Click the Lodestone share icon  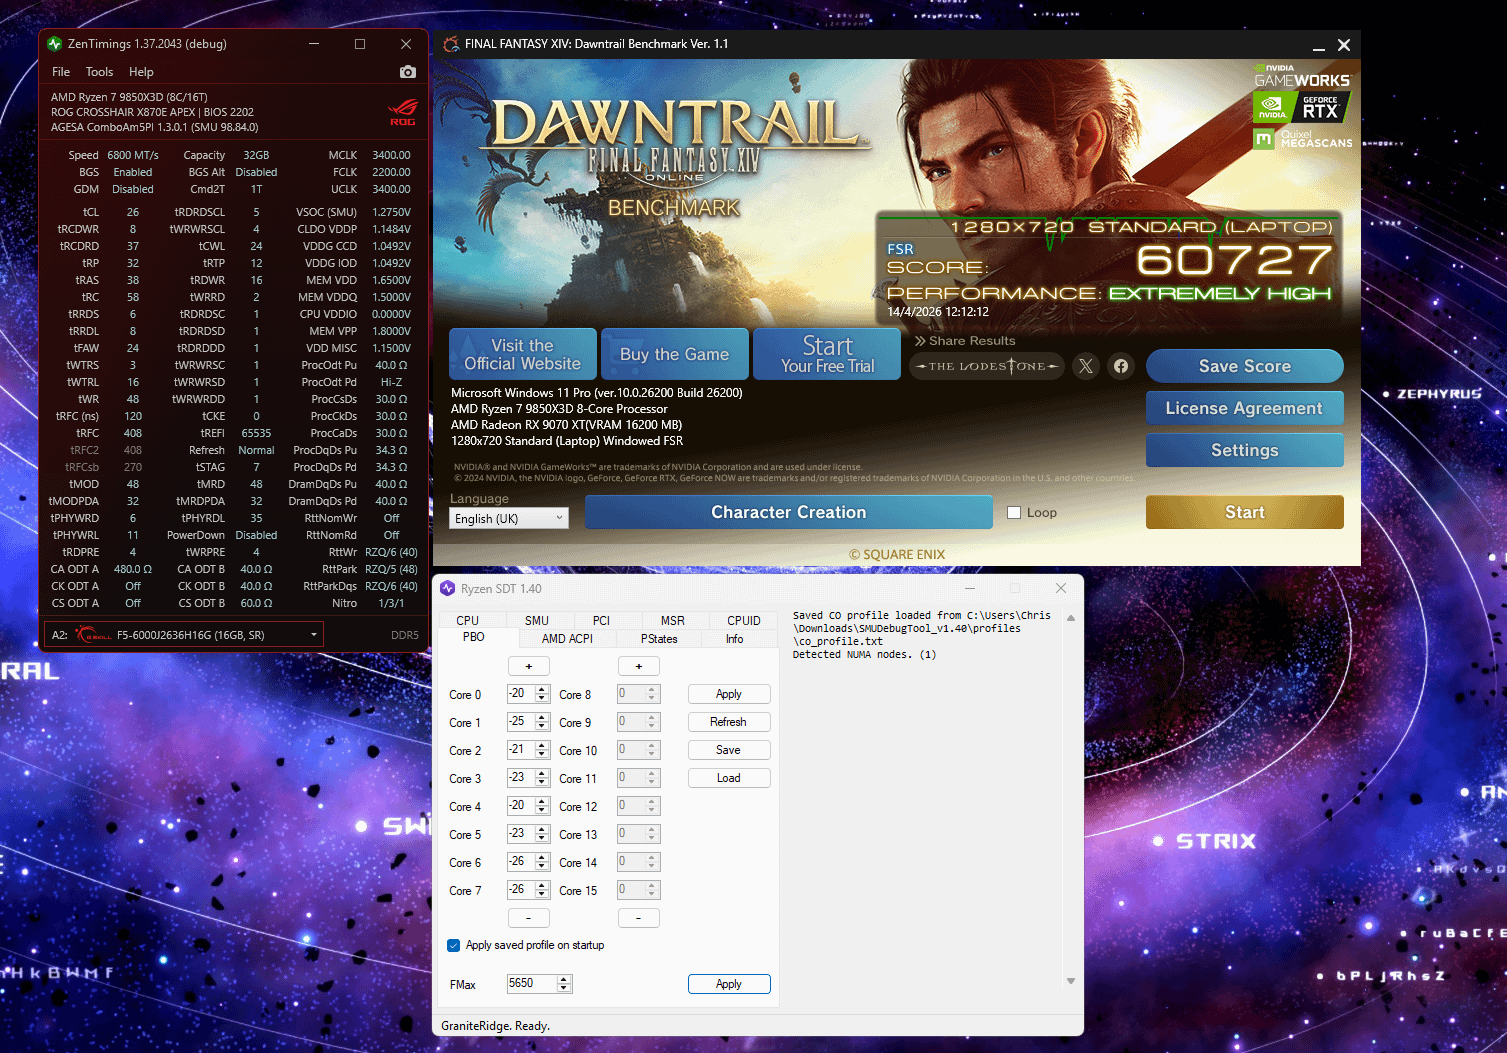click(x=987, y=366)
